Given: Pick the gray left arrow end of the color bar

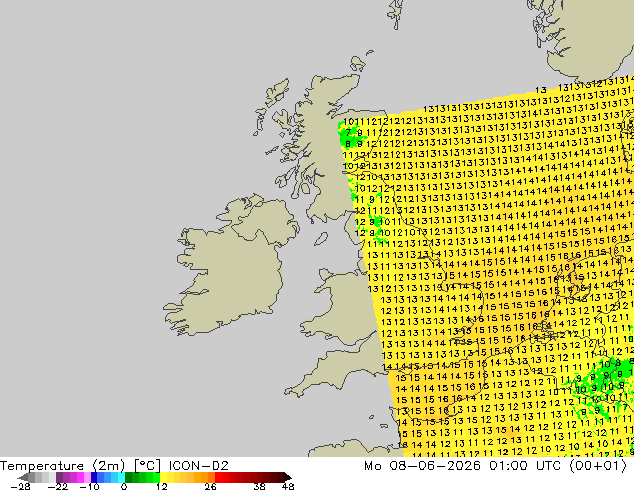Looking at the screenshot, I should [x=23, y=477].
